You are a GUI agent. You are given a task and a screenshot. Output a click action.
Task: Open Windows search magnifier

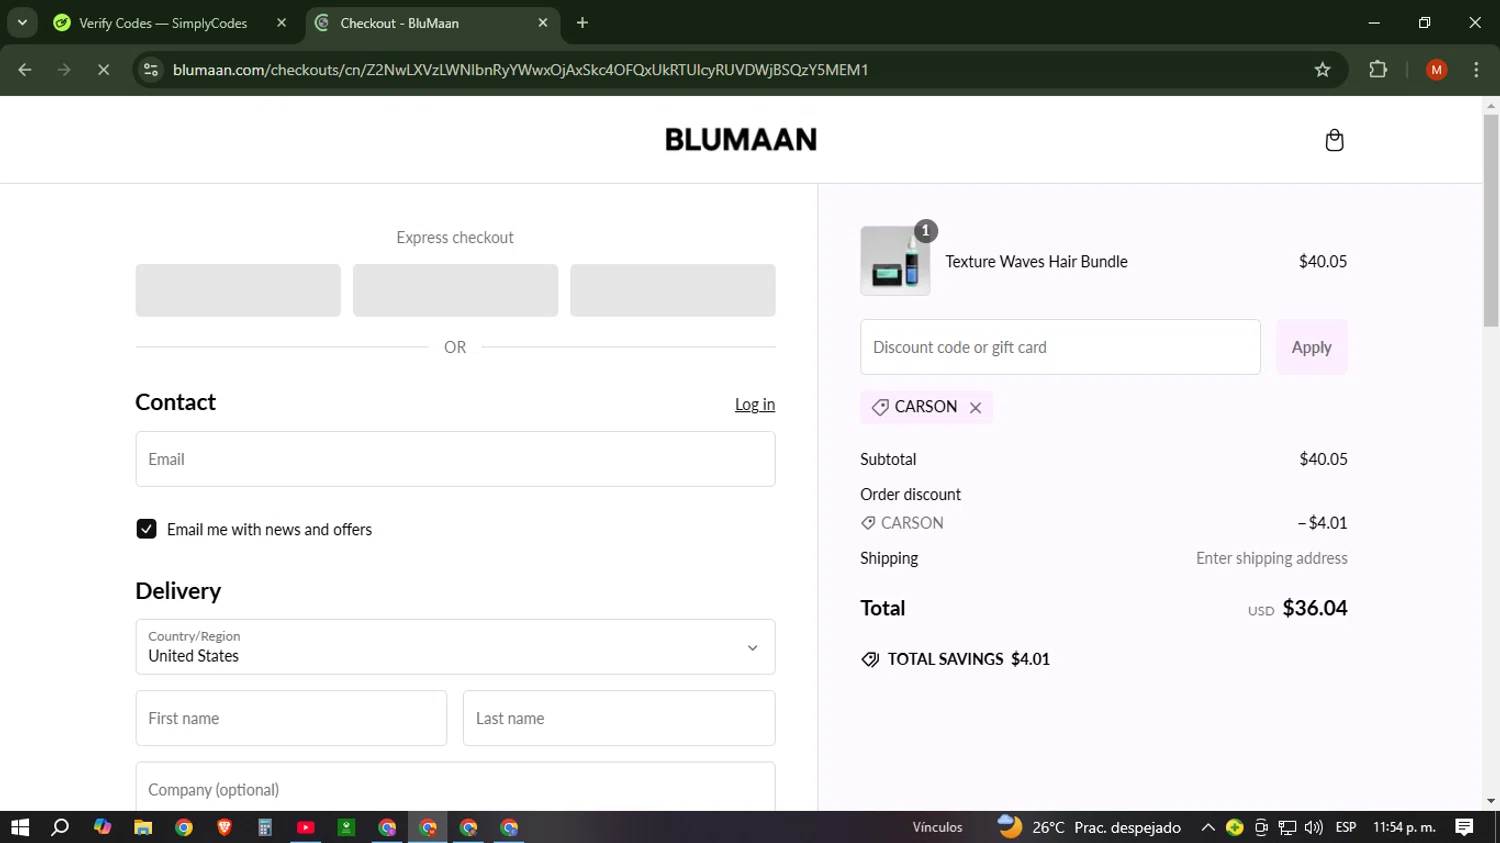click(60, 827)
